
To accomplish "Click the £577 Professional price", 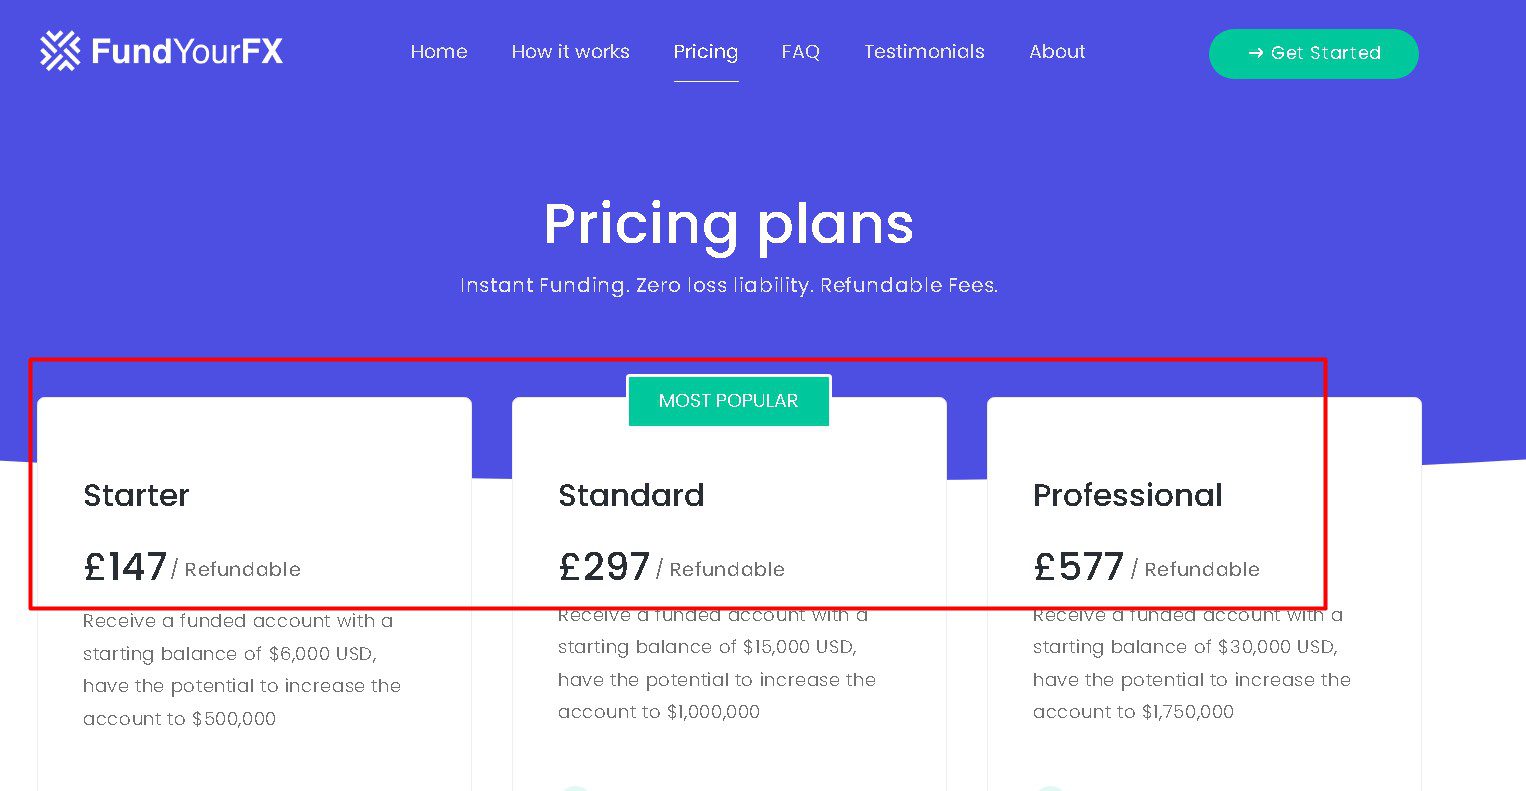I will 1079,567.
